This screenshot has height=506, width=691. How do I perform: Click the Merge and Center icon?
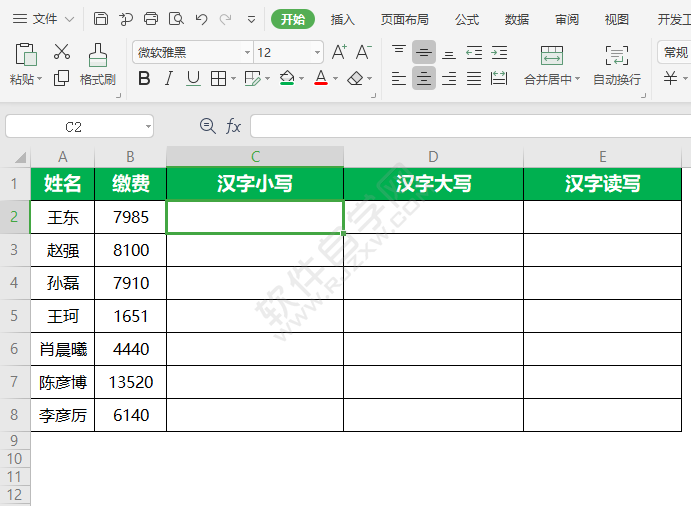[552, 56]
